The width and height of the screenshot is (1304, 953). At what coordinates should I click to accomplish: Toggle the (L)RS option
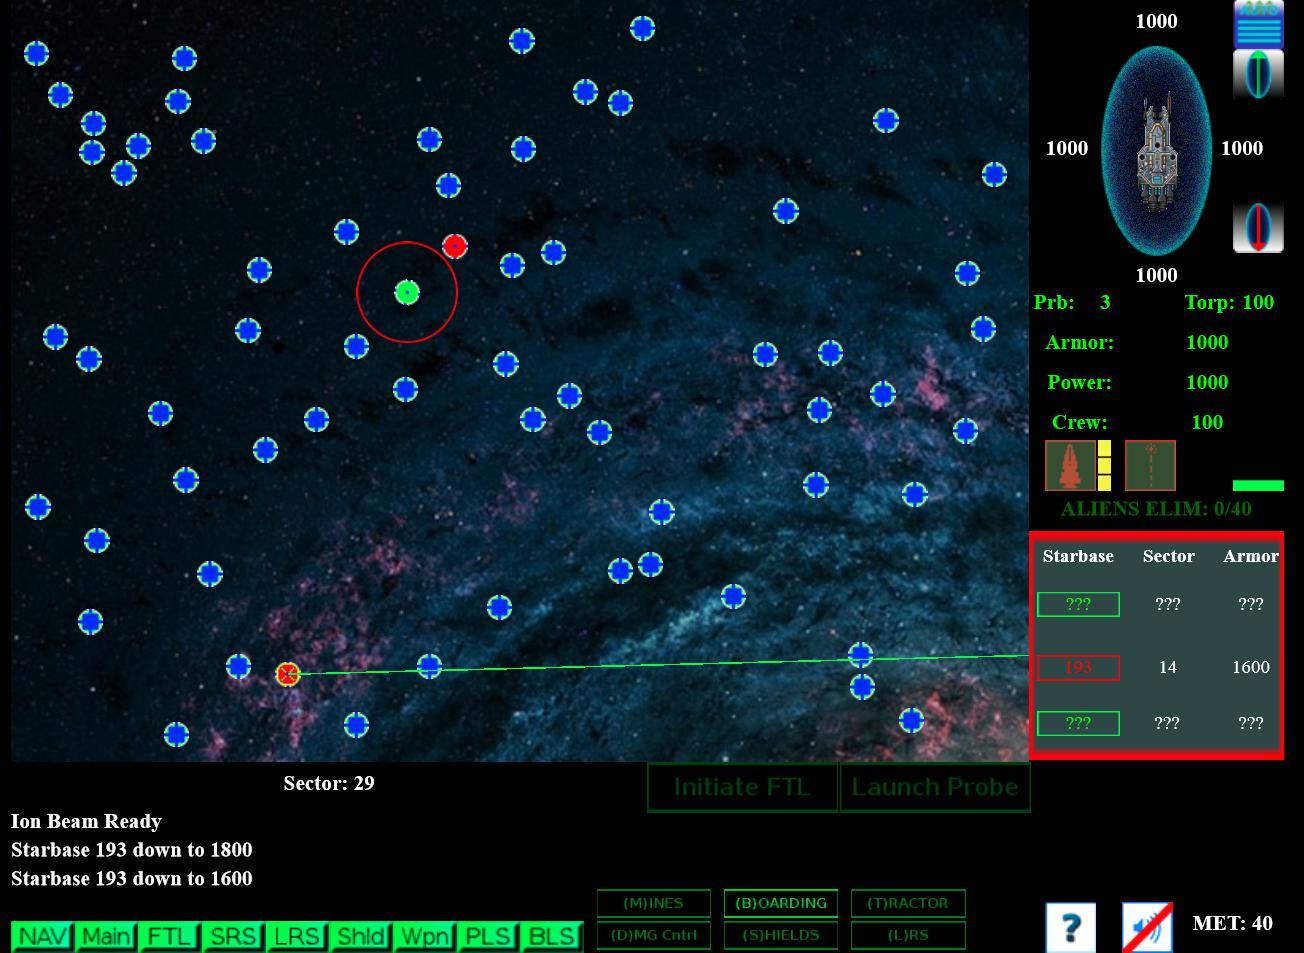(x=908, y=935)
